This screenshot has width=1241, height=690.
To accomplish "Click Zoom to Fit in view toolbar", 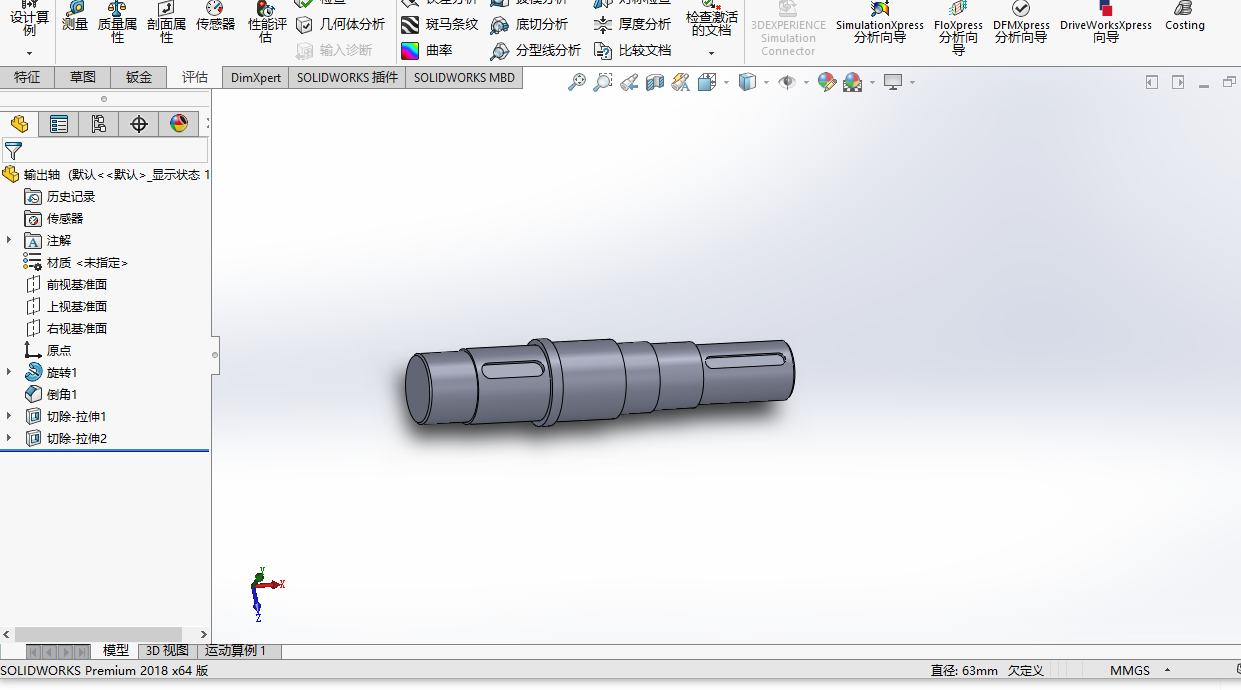I will [x=577, y=82].
